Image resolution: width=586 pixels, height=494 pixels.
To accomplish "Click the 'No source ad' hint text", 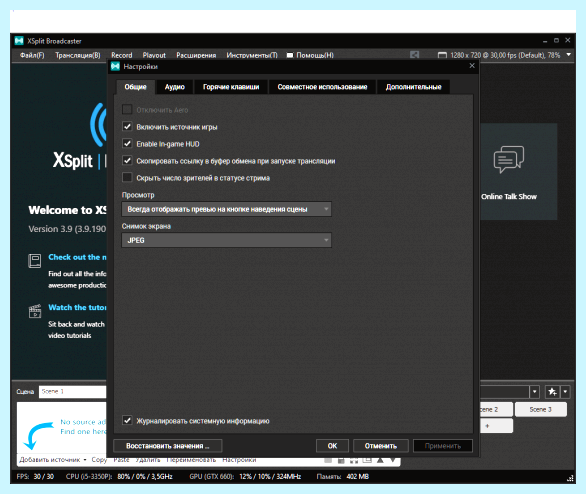I will pos(83,422).
